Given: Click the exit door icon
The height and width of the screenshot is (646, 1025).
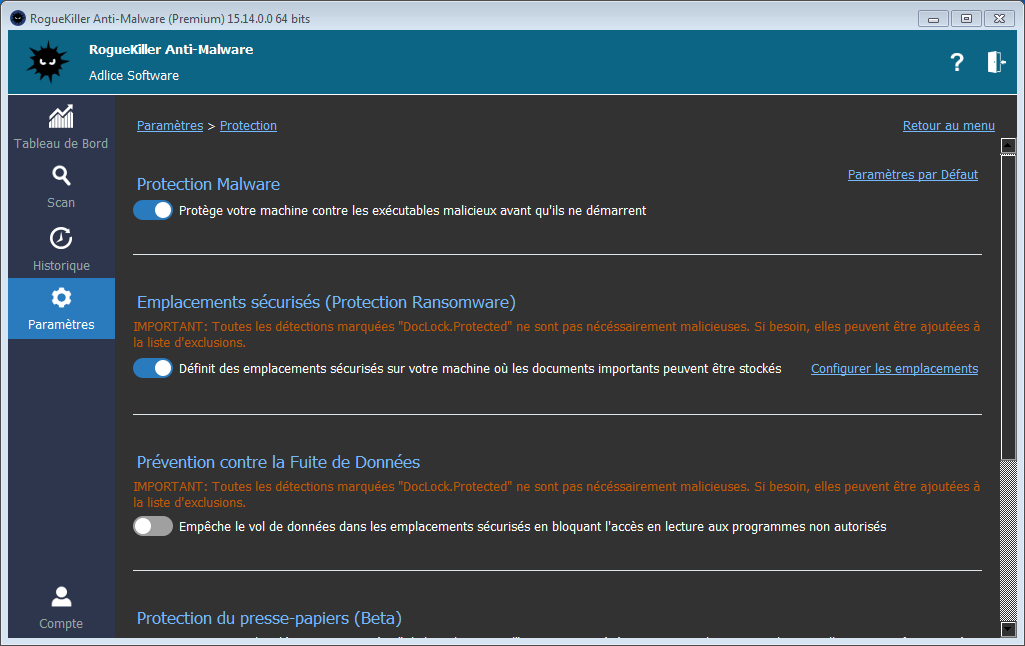Looking at the screenshot, I should [996, 62].
